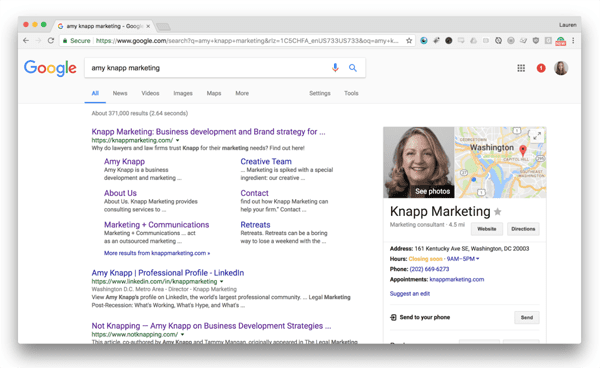Switch to the Images tab

[x=183, y=93]
